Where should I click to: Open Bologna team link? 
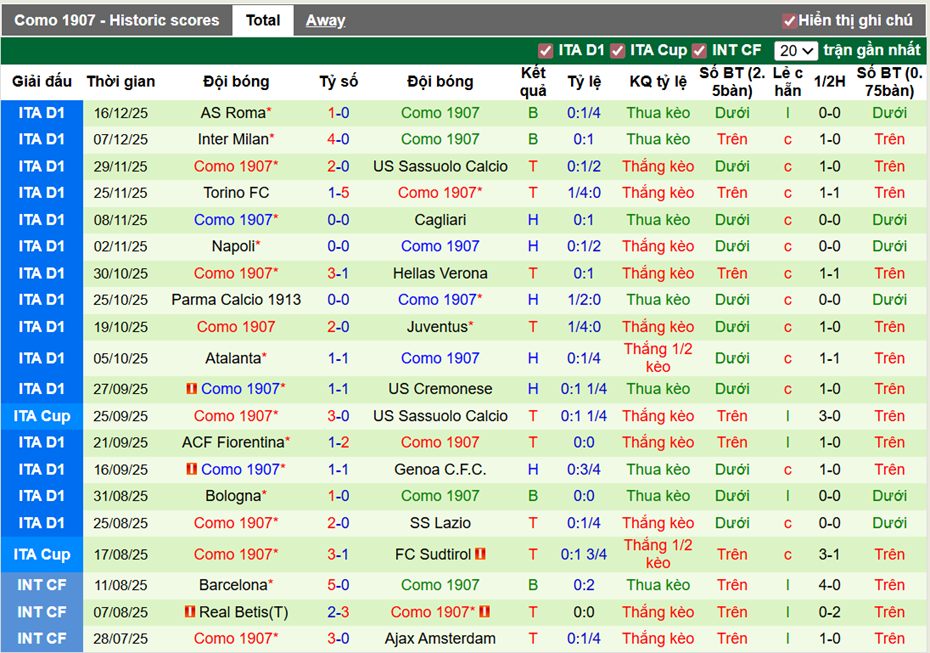coord(233,496)
